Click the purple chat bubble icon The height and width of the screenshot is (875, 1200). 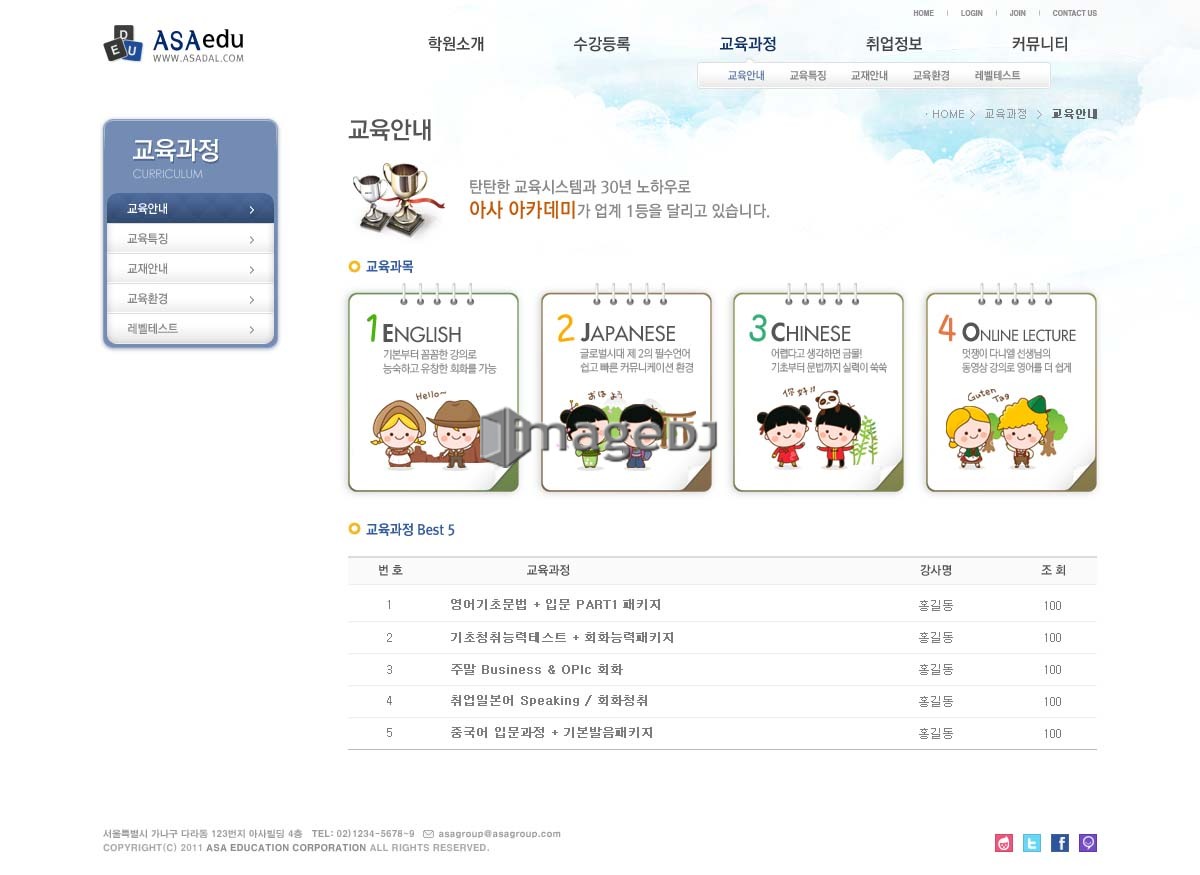click(x=1088, y=843)
